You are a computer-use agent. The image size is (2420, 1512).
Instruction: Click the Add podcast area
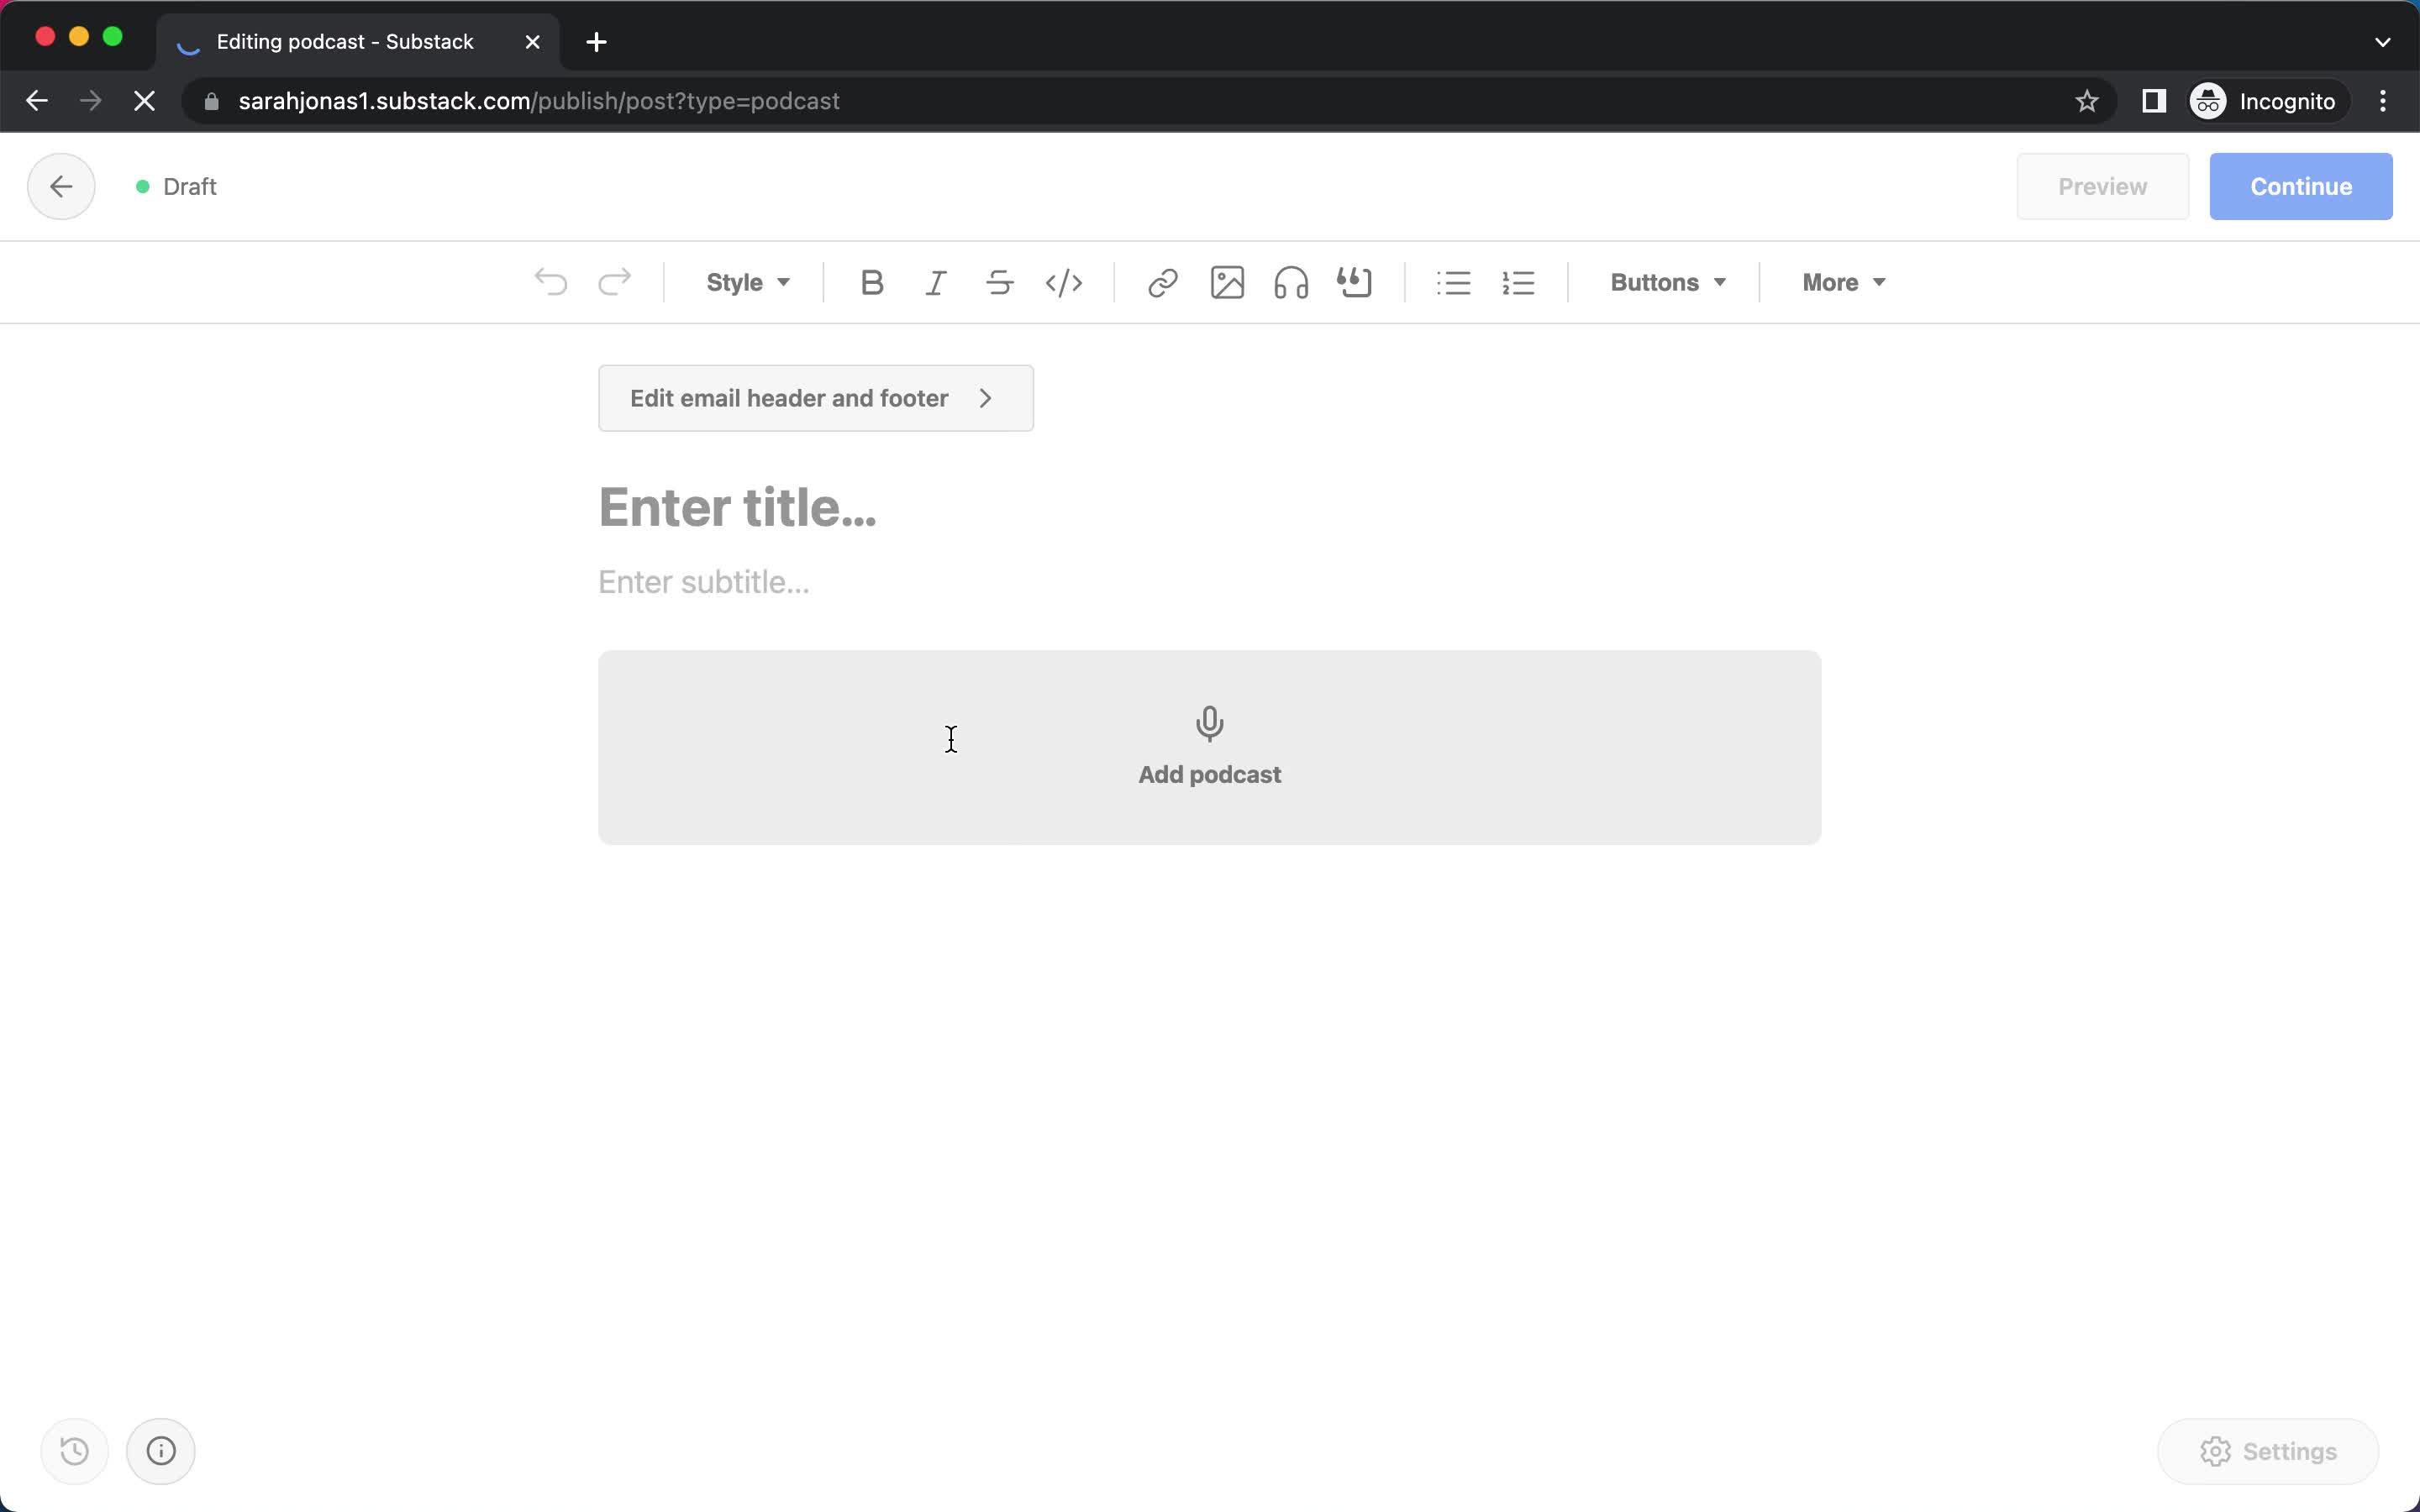tap(1209, 746)
